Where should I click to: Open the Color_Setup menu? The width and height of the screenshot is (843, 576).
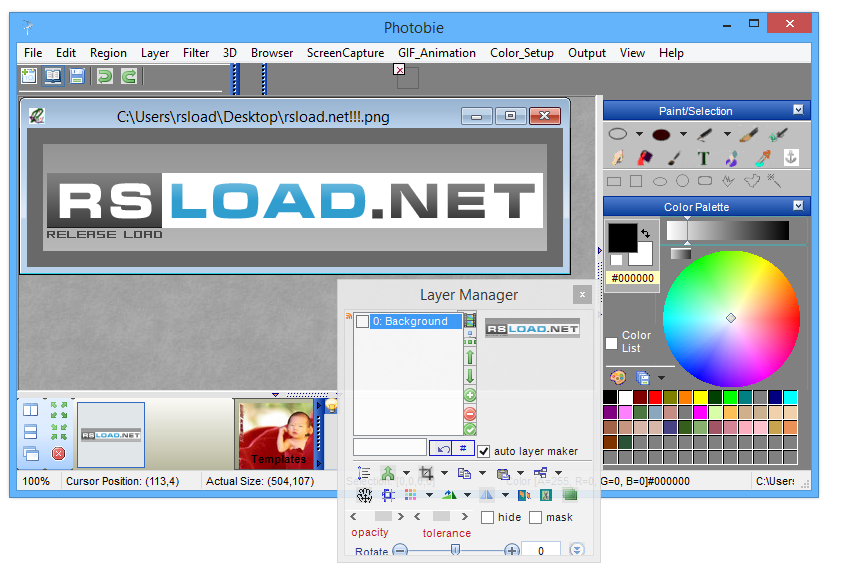pyautogui.click(x=521, y=53)
